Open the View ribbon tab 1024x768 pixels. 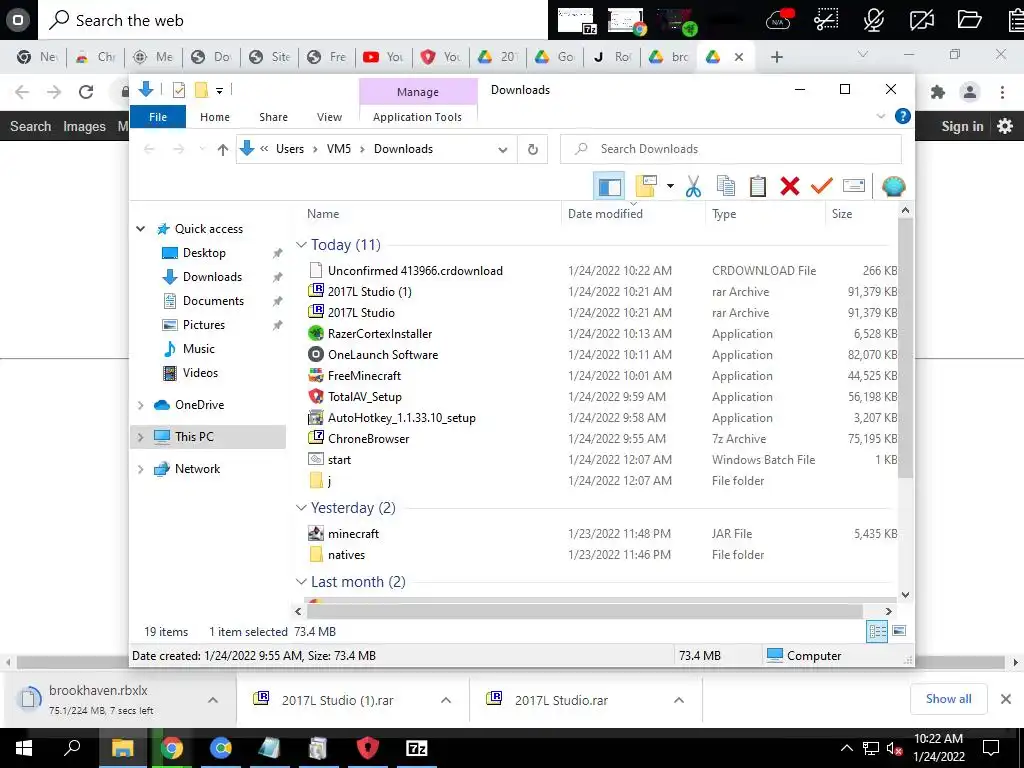[x=329, y=117]
